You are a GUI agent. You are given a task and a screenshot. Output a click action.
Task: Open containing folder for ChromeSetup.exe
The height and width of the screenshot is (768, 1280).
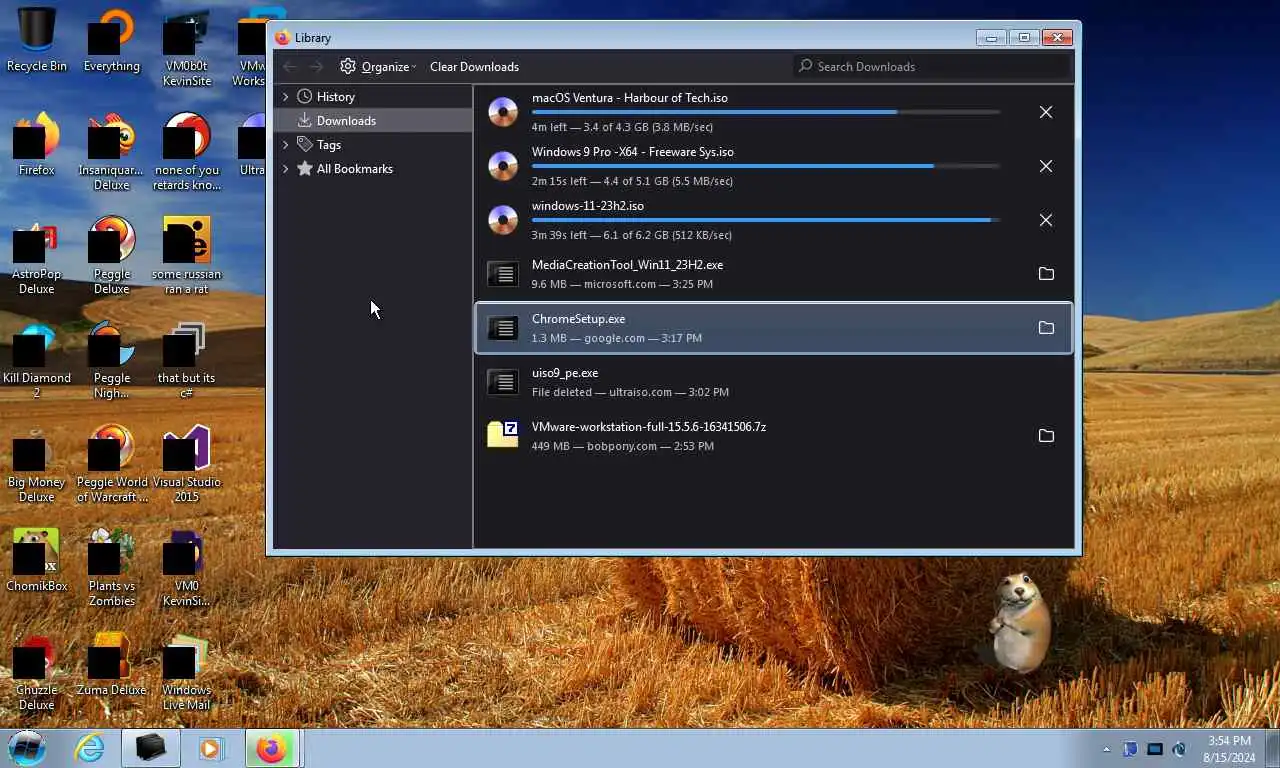[1046, 328]
